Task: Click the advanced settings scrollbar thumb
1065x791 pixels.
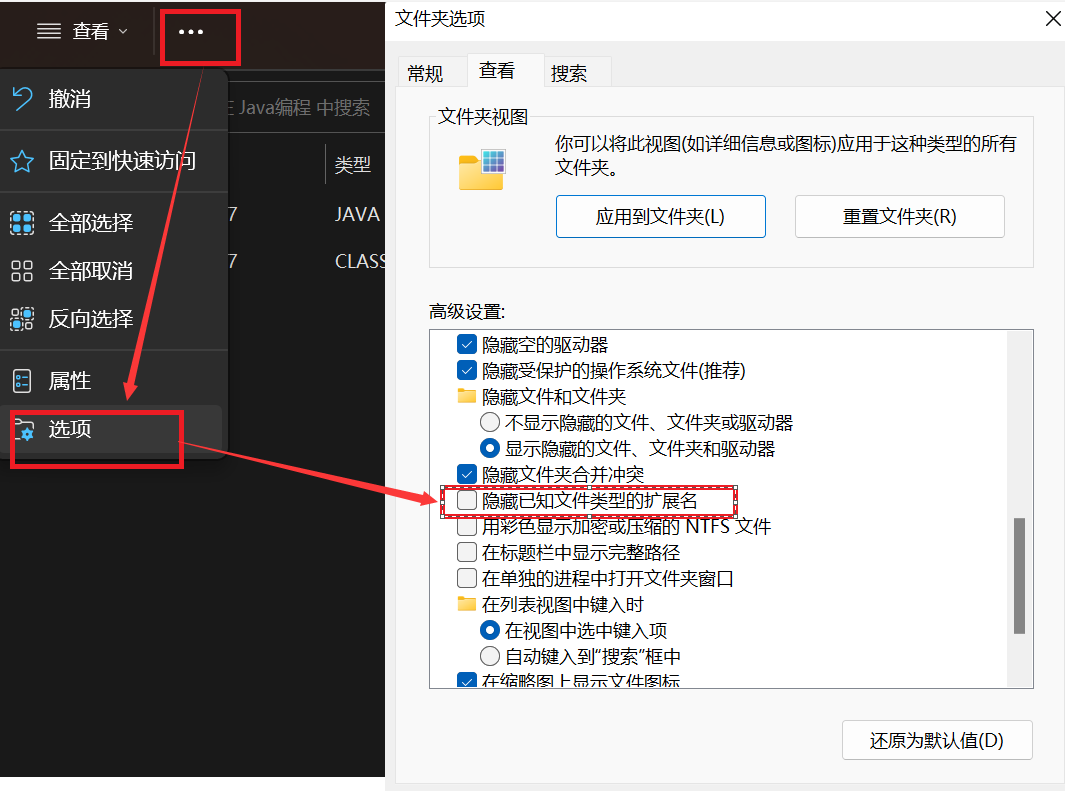Action: (1019, 576)
